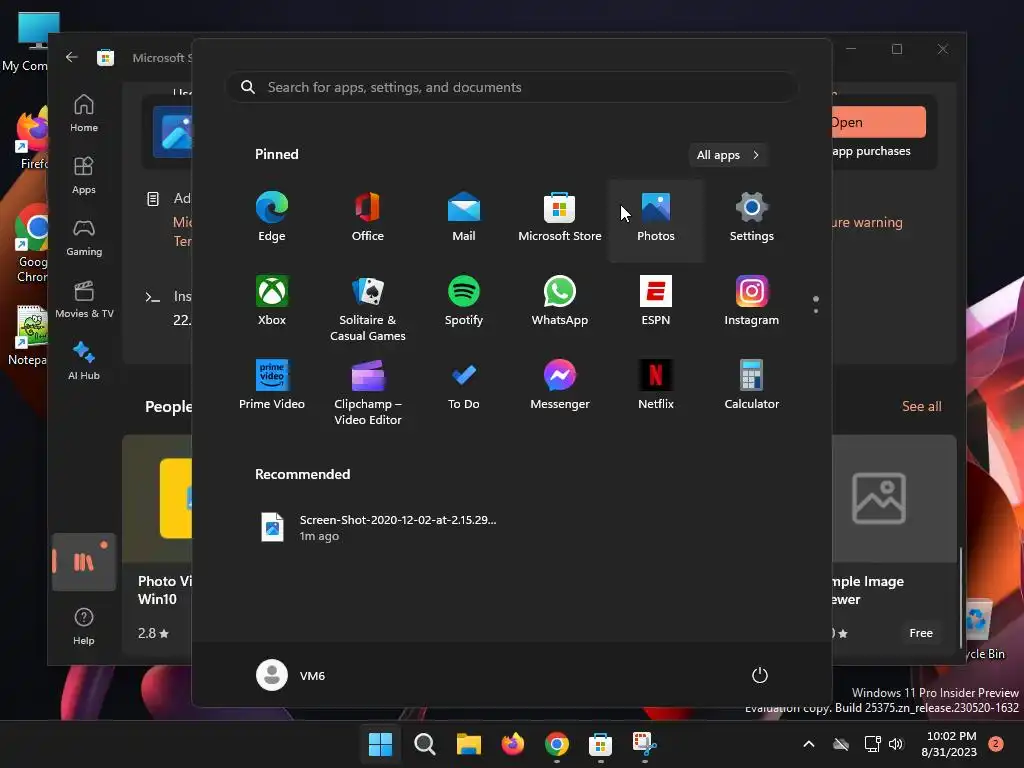Image resolution: width=1024 pixels, height=768 pixels.
Task: Launch the Xbox app
Action: coord(272,302)
